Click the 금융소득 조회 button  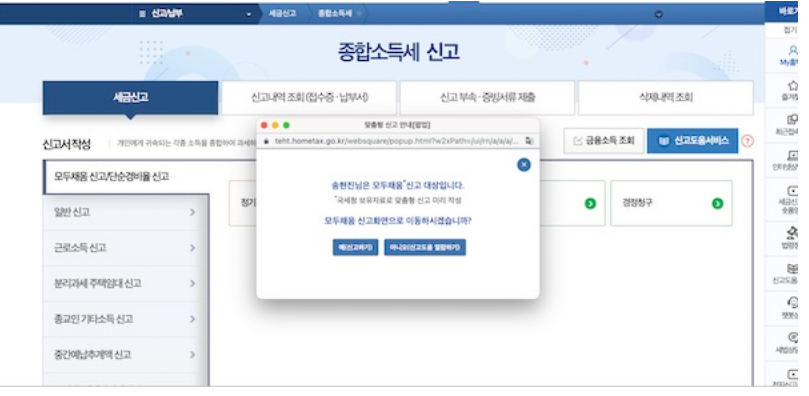click(604, 141)
